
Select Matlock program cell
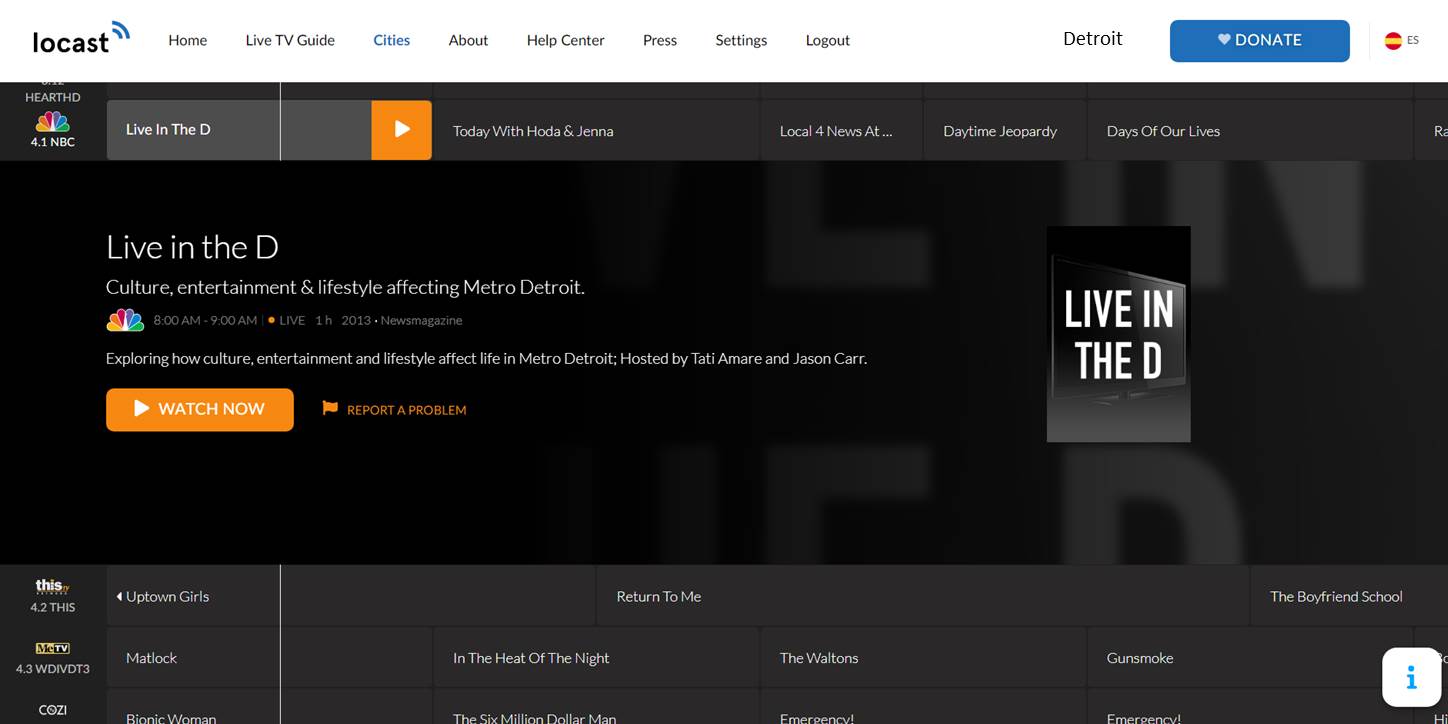pyautogui.click(x=269, y=658)
